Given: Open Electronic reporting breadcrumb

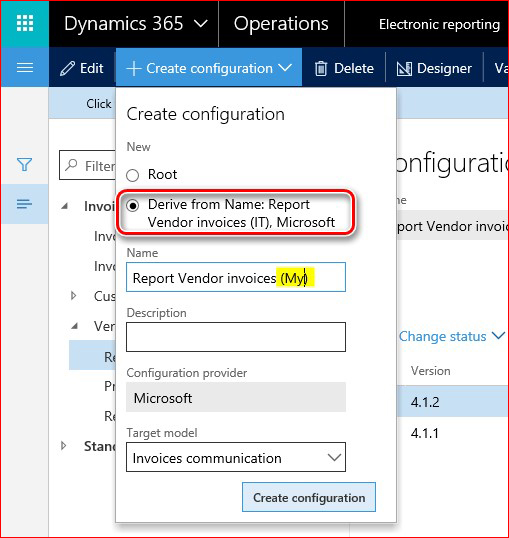Looking at the screenshot, I should tap(439, 24).
